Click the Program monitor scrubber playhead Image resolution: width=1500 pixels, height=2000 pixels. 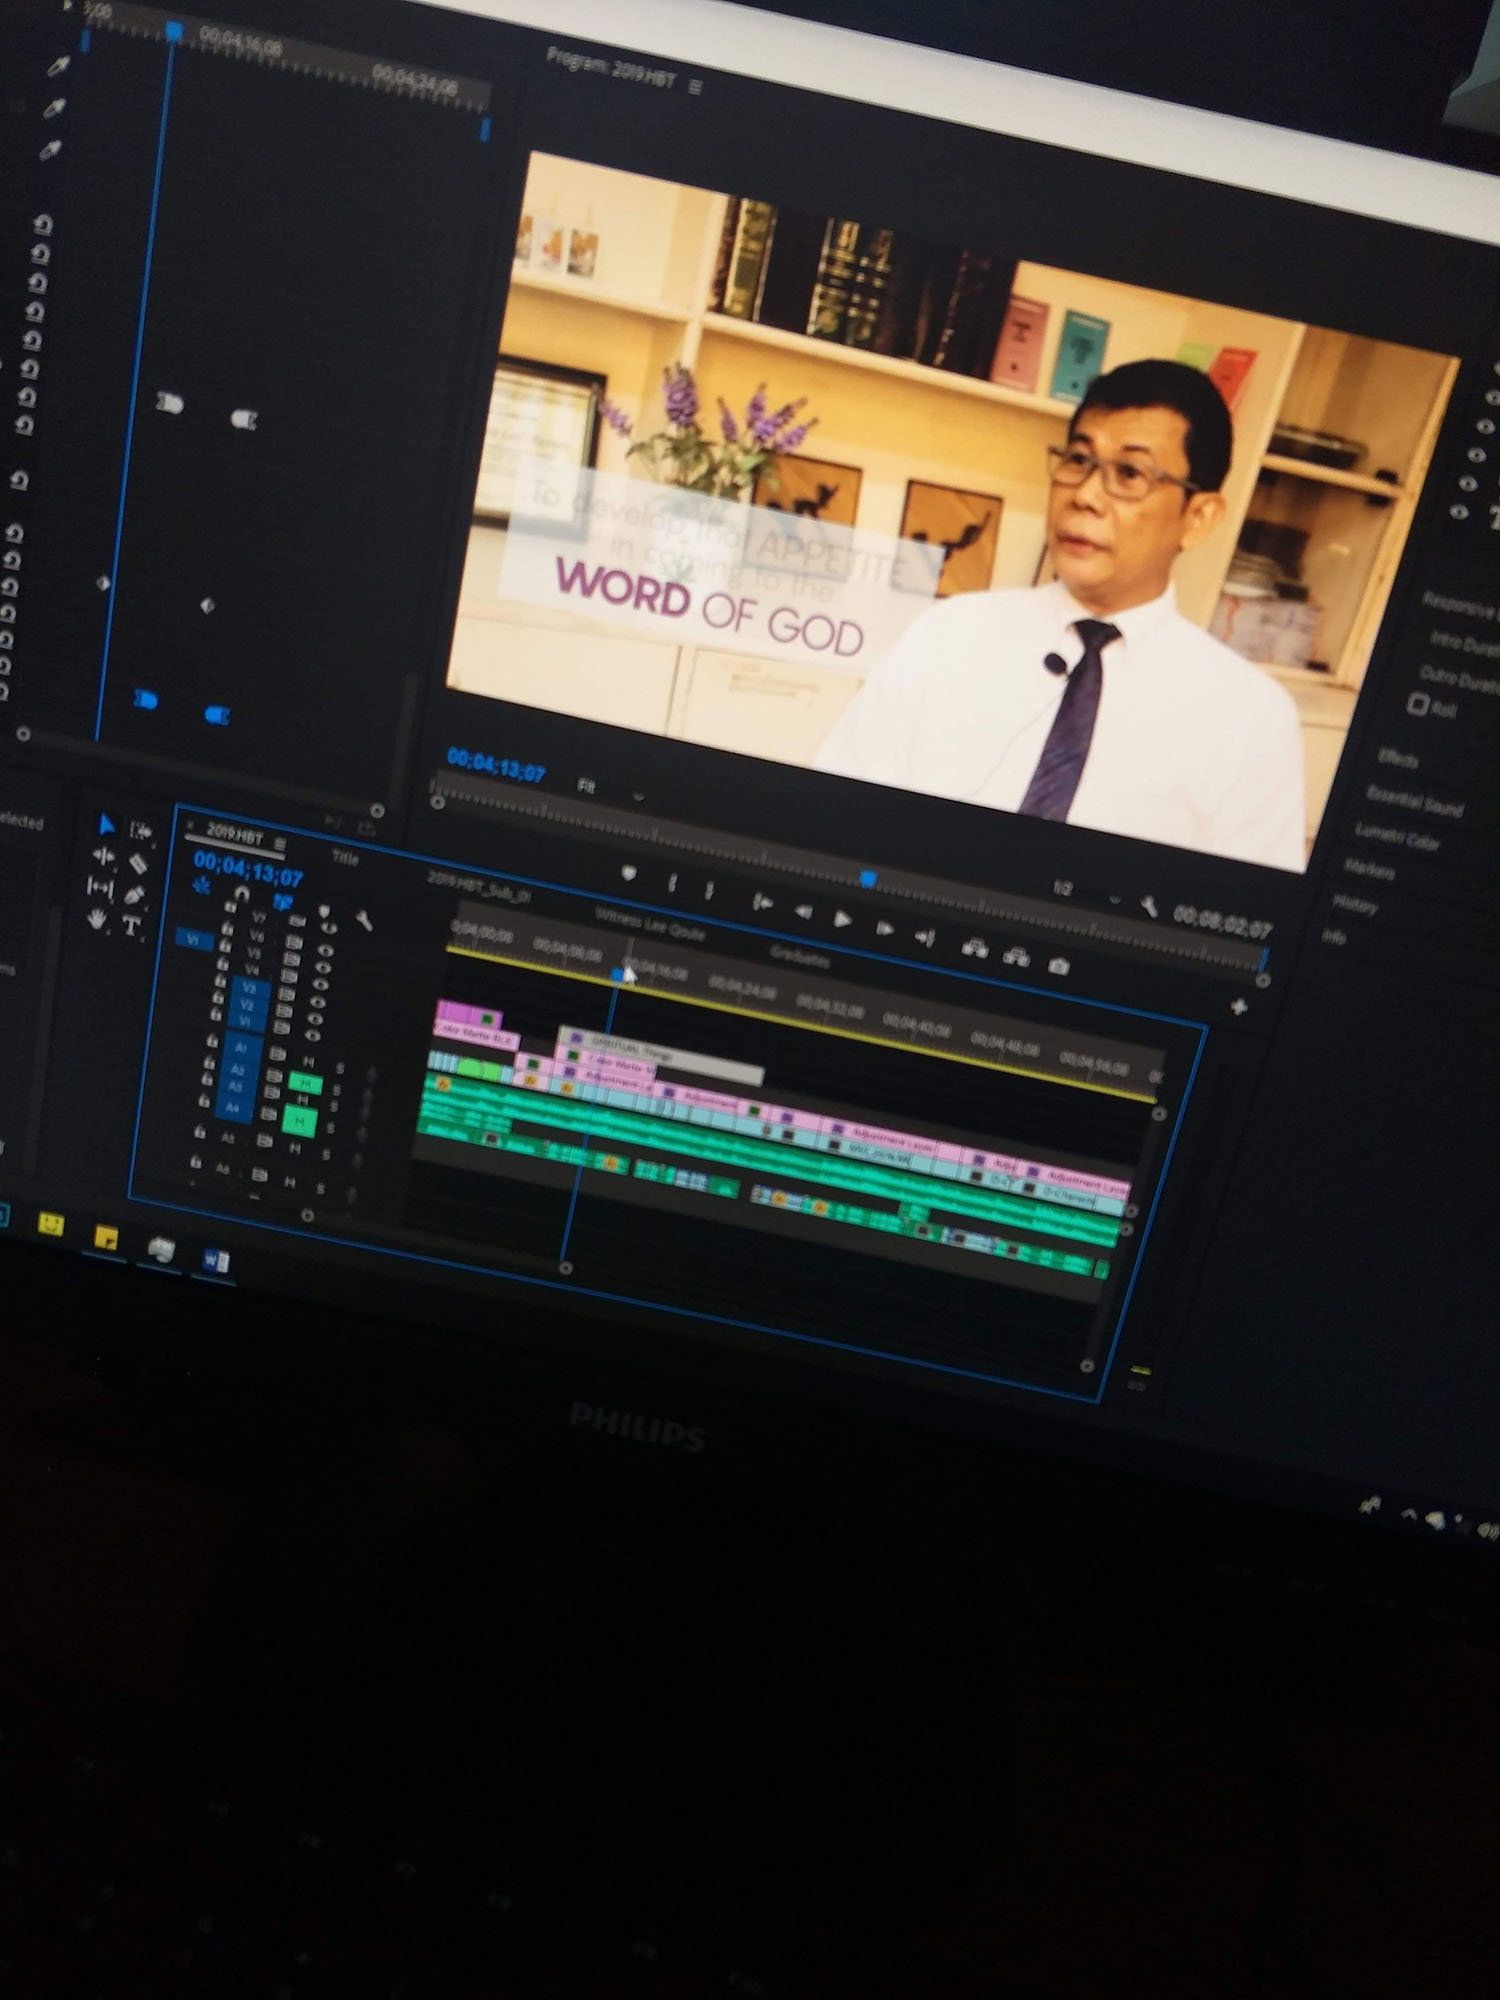tap(868, 878)
